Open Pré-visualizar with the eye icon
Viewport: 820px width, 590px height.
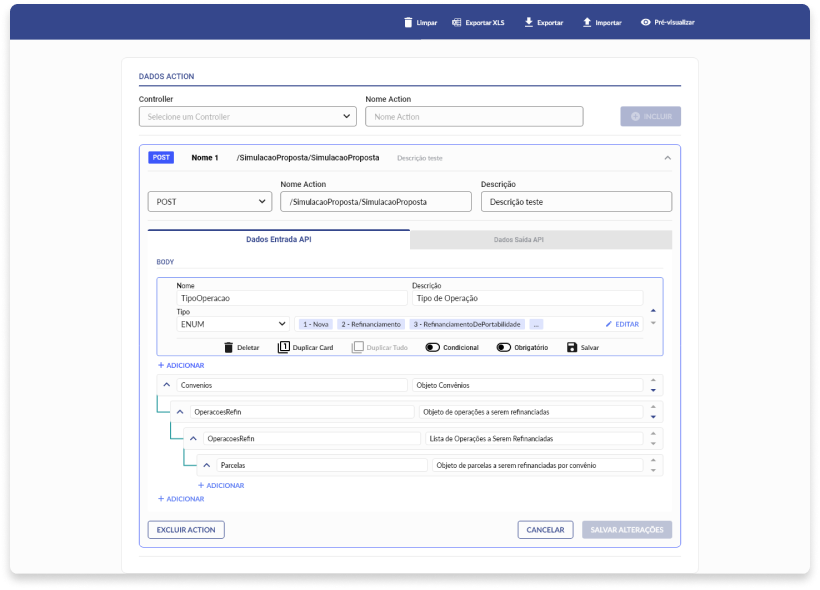[x=646, y=22]
